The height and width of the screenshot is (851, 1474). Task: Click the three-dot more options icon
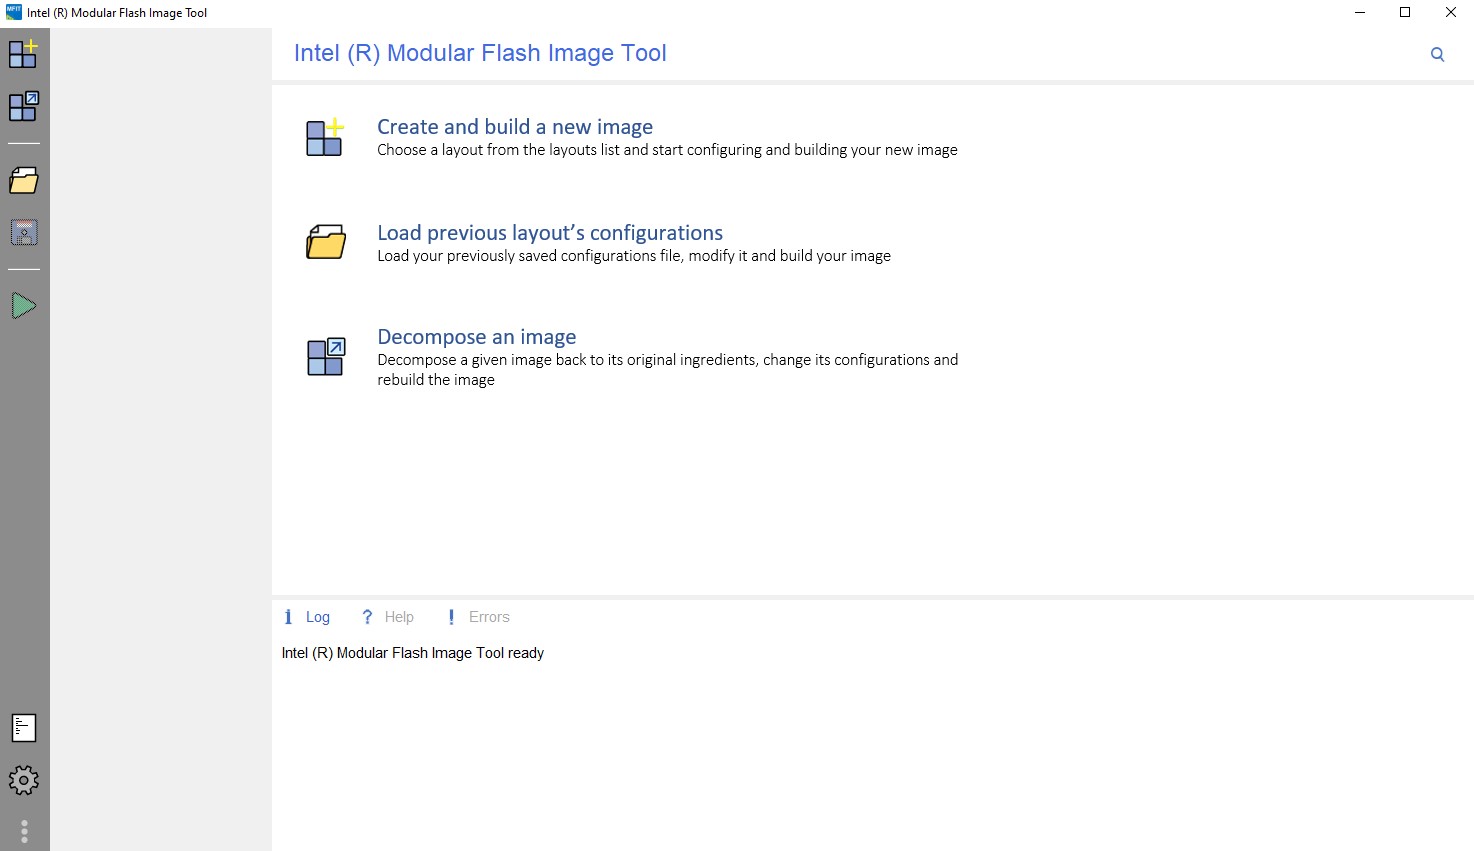24,832
